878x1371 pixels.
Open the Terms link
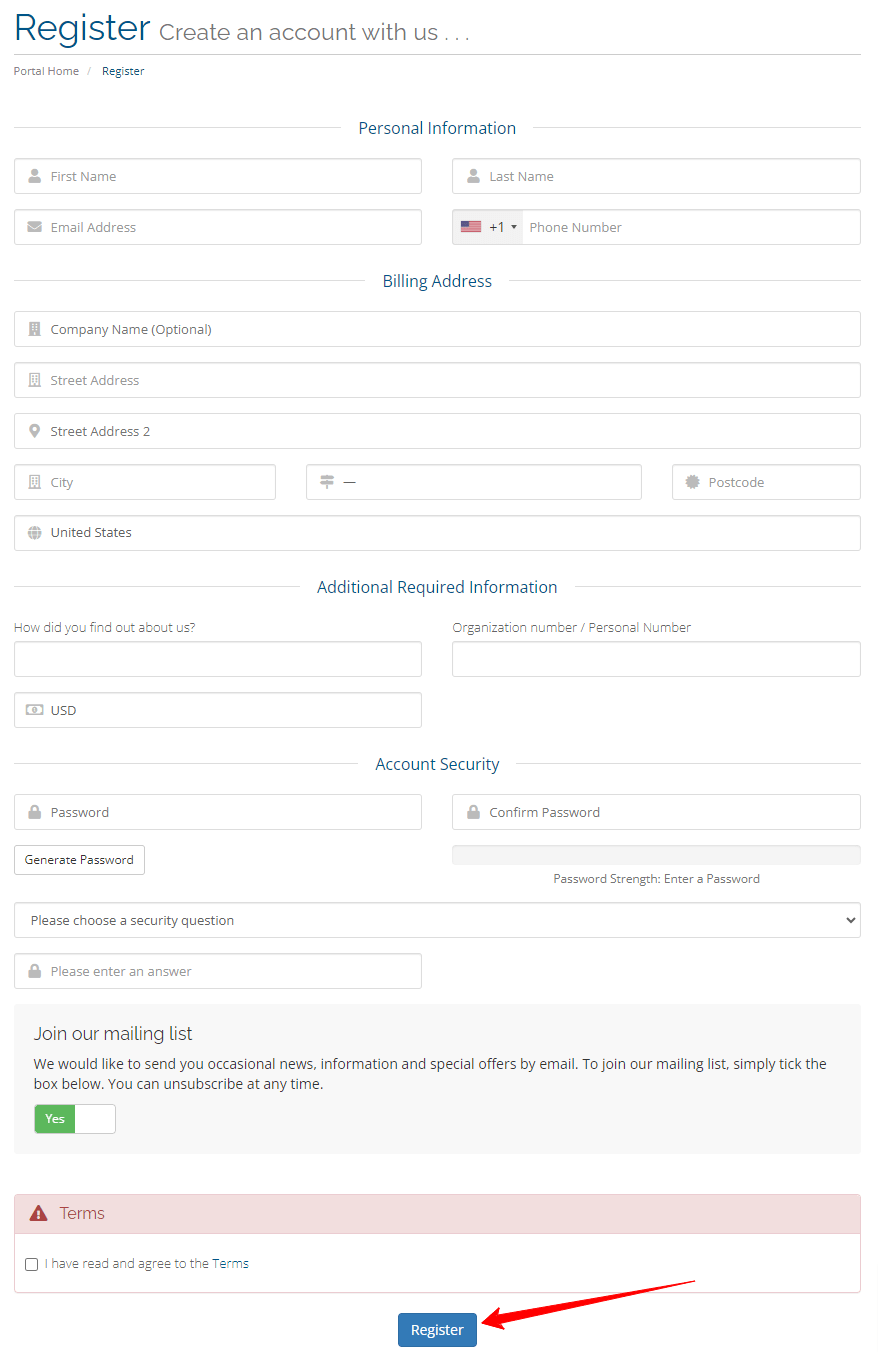tap(232, 1264)
